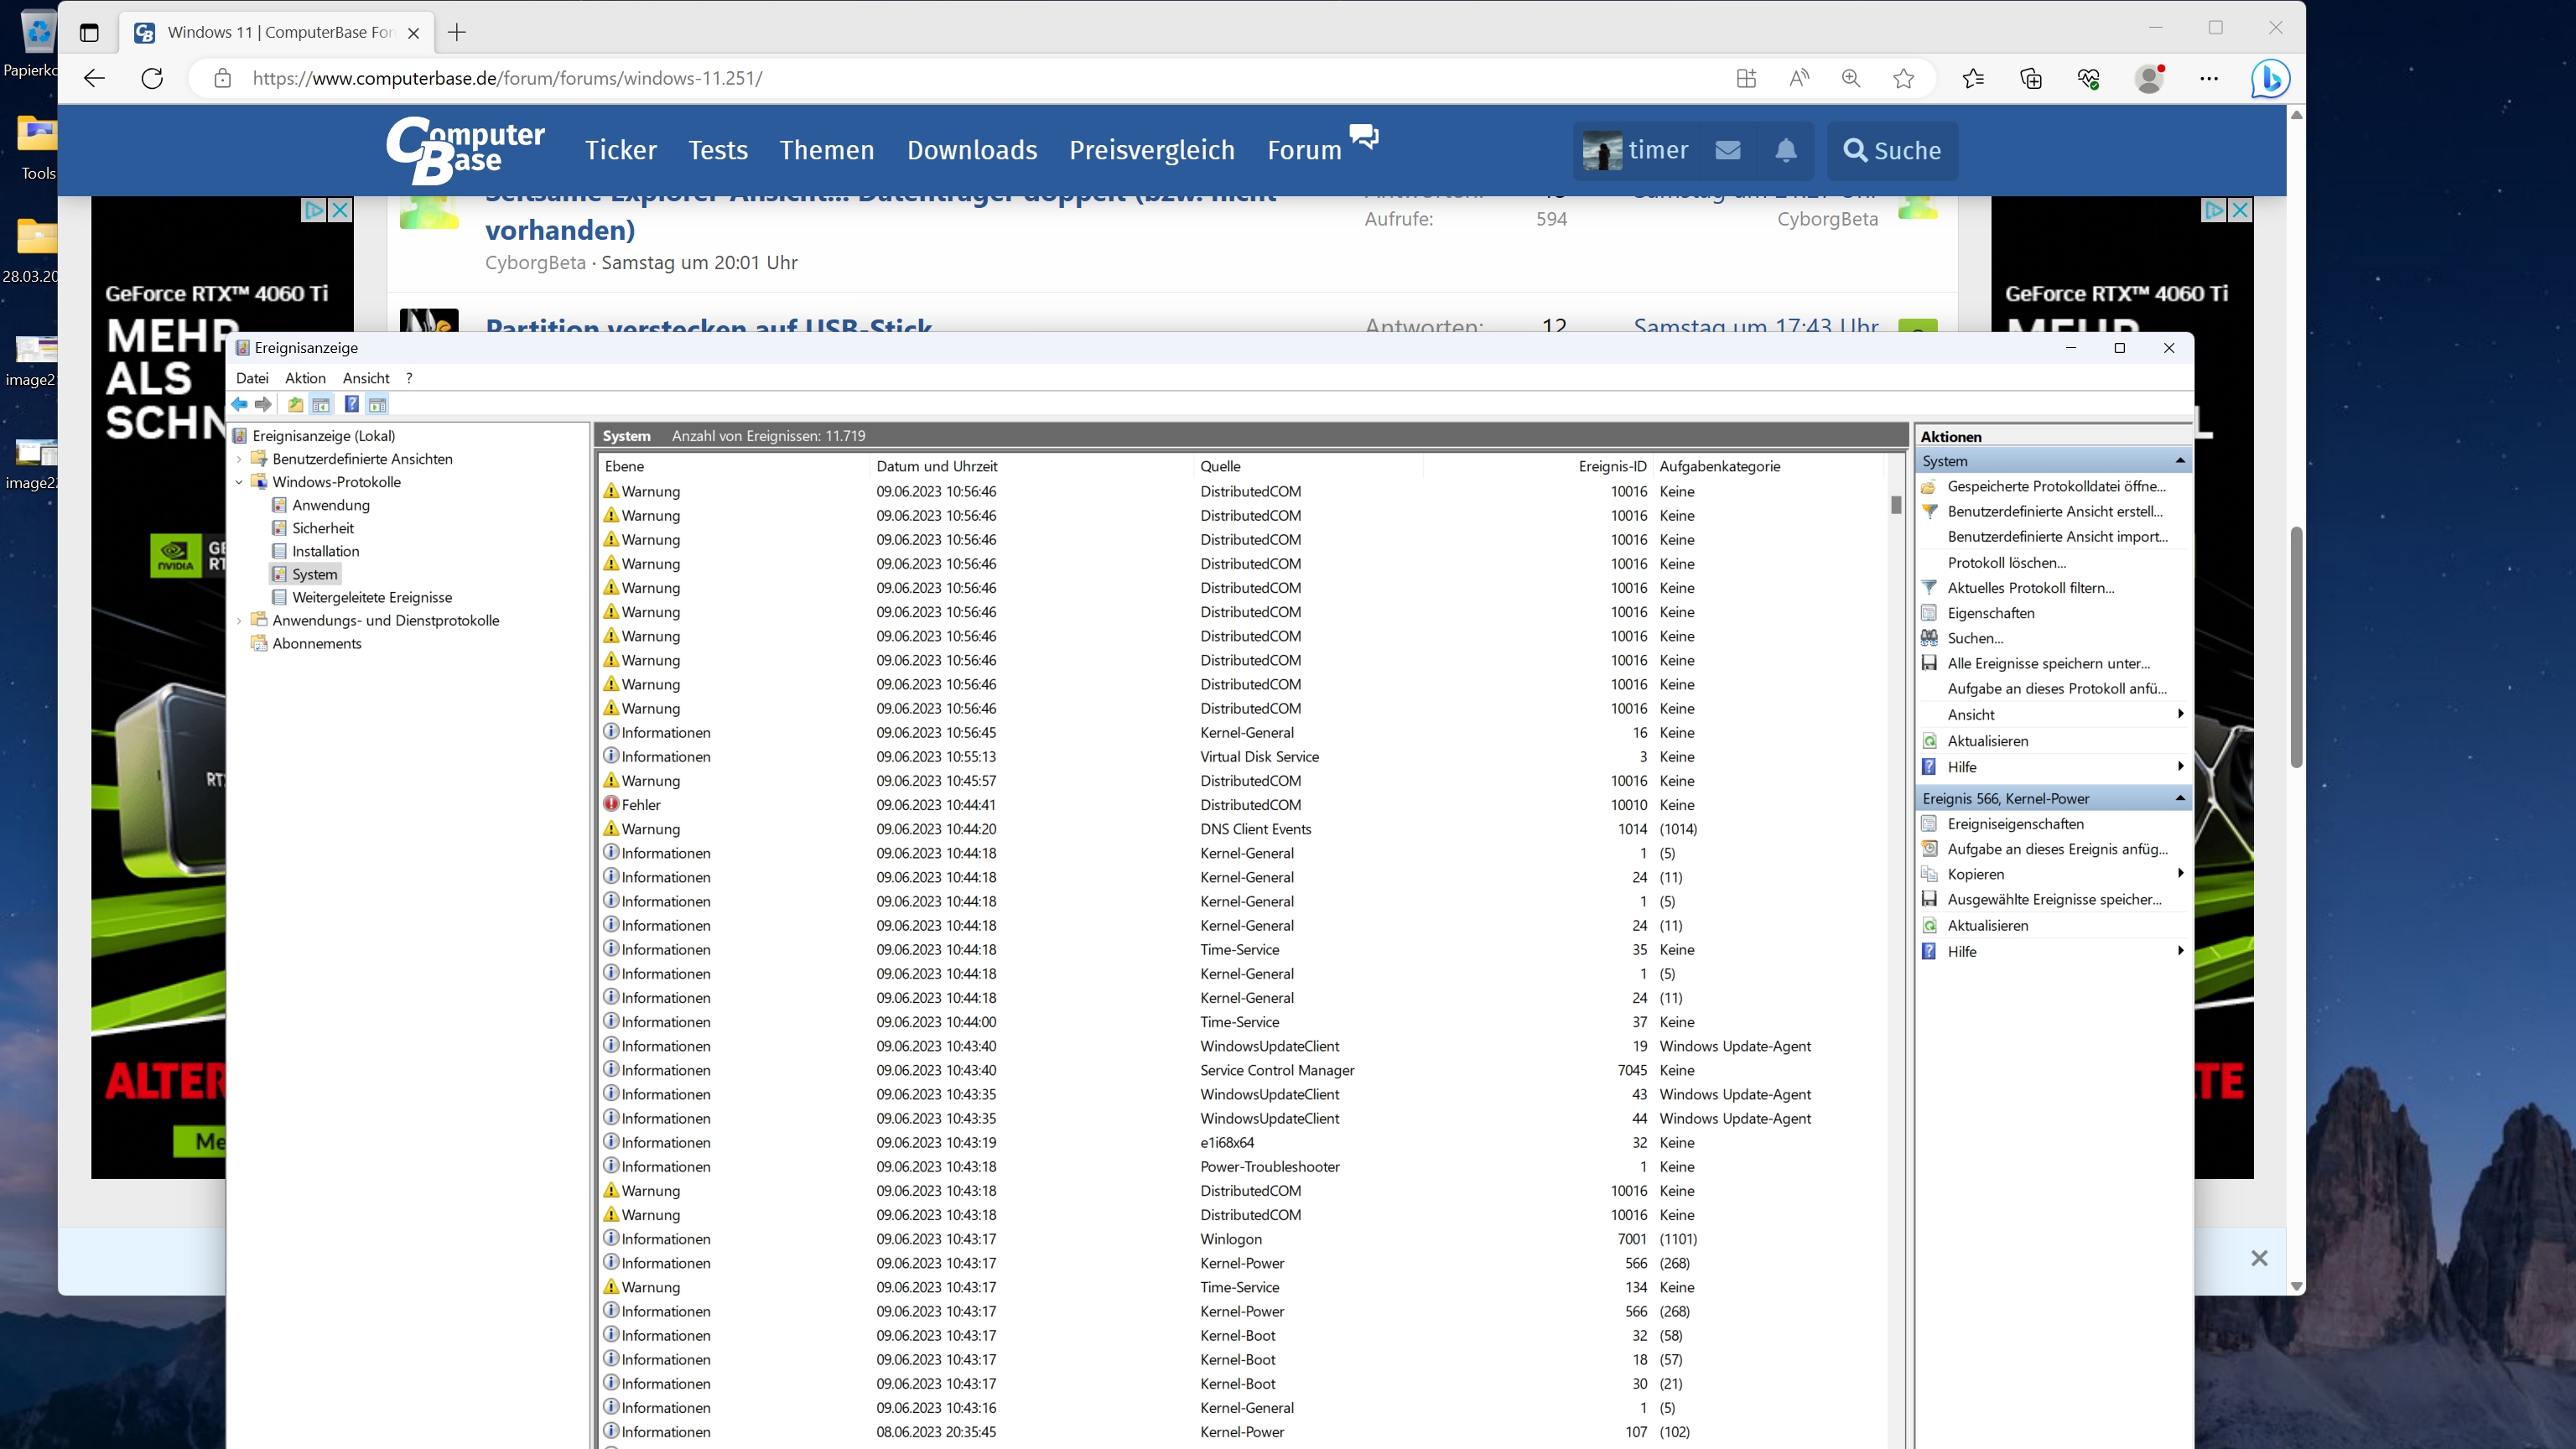Expand 'Benutzerdefinierte Ansichten' tree node

[x=240, y=459]
